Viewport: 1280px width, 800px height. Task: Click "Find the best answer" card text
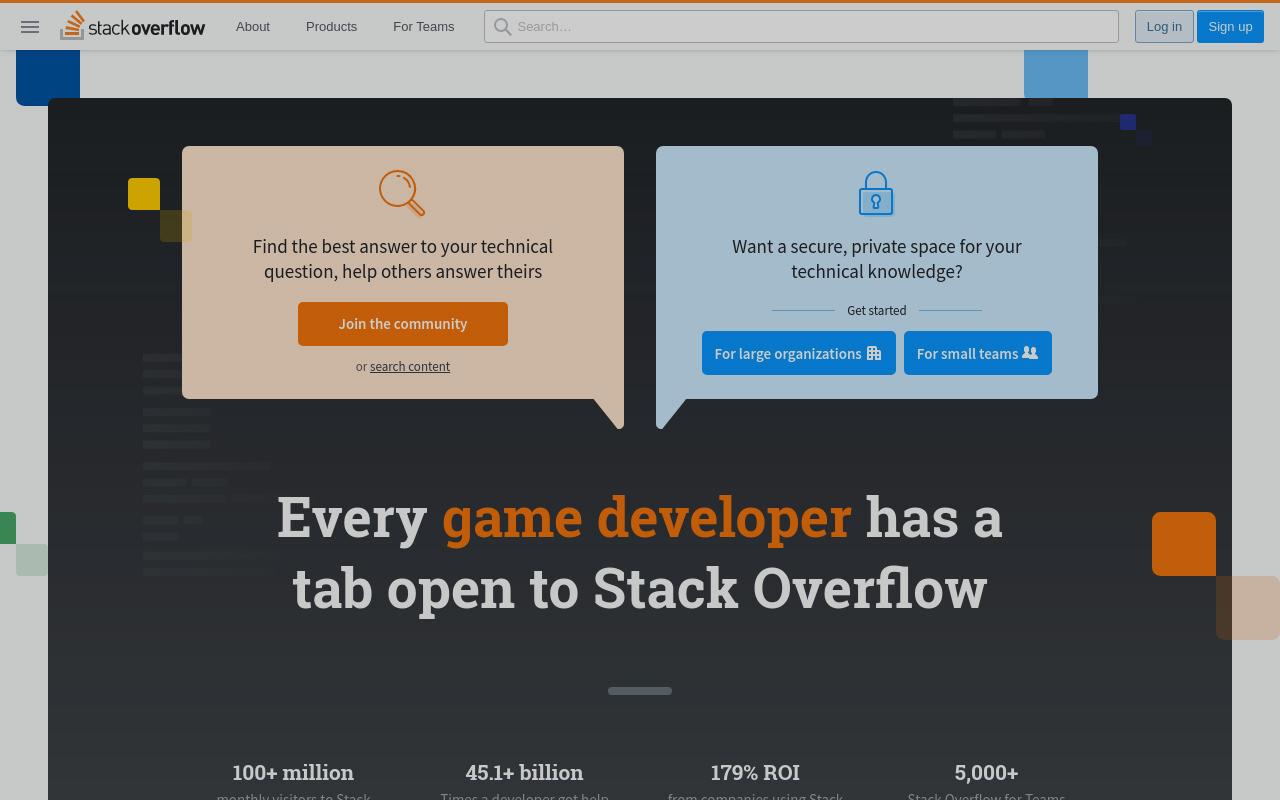403,259
